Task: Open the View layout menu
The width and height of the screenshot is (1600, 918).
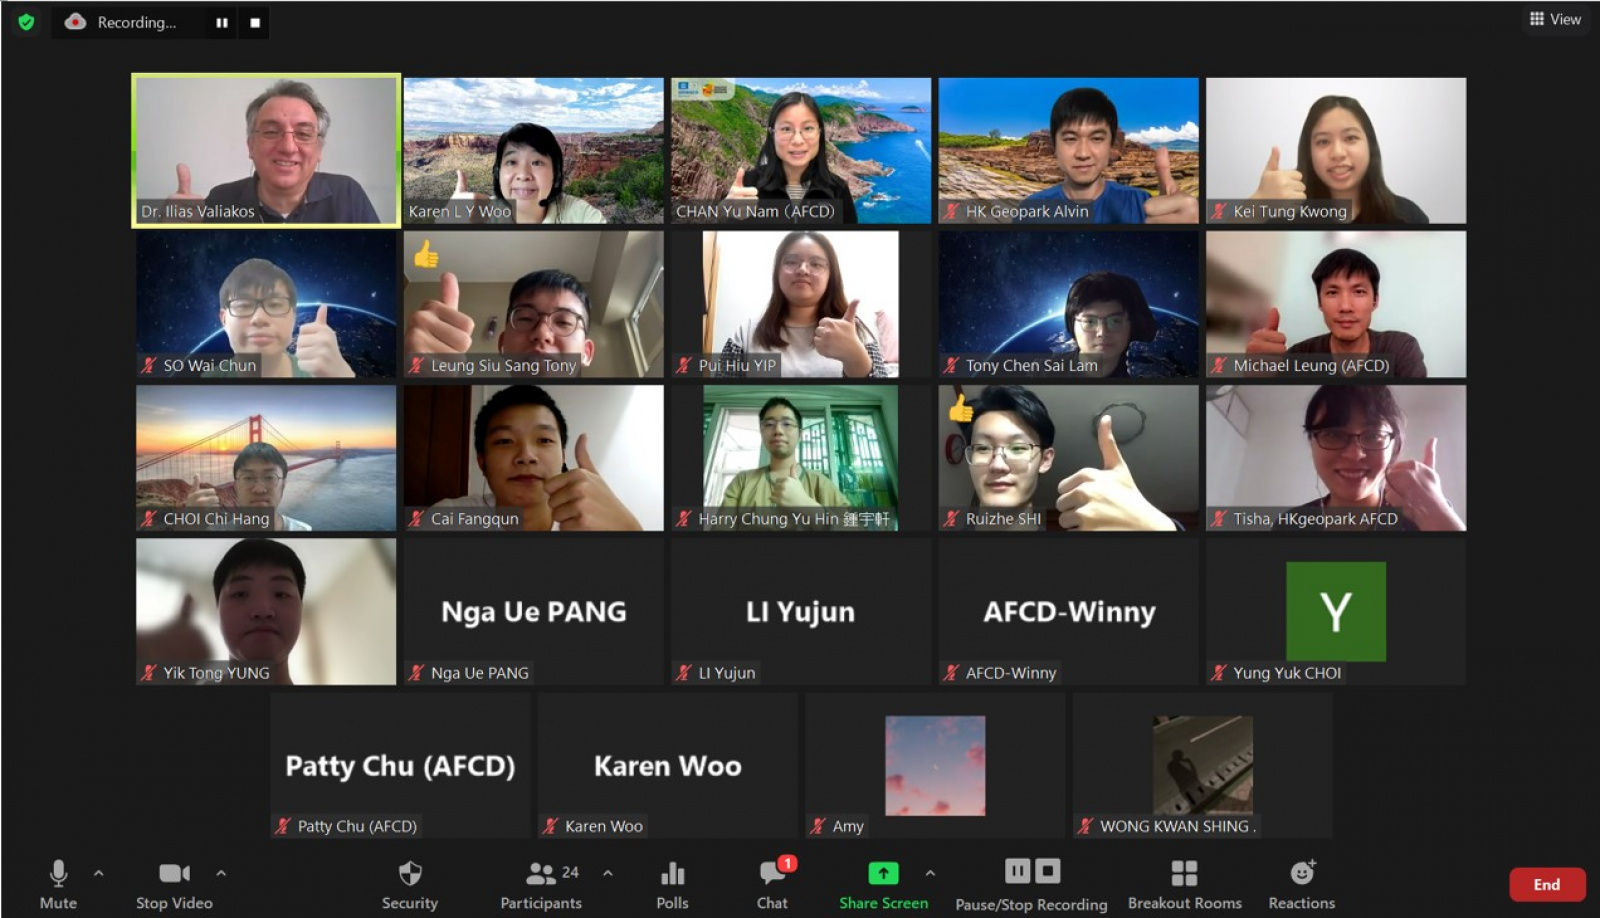Action: 1555,19
